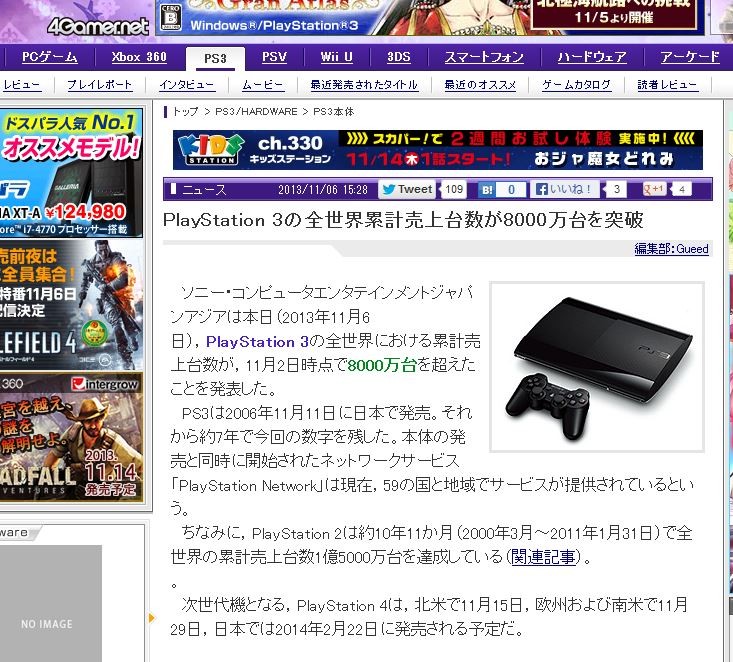Open the ハードウェア tab
Viewport: 733px width, 662px height.
coord(592,57)
